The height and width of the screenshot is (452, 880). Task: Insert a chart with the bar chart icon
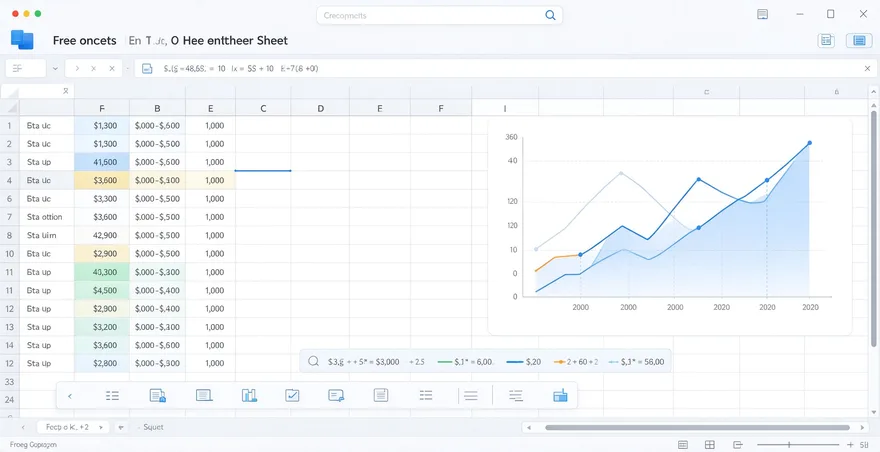coord(249,396)
